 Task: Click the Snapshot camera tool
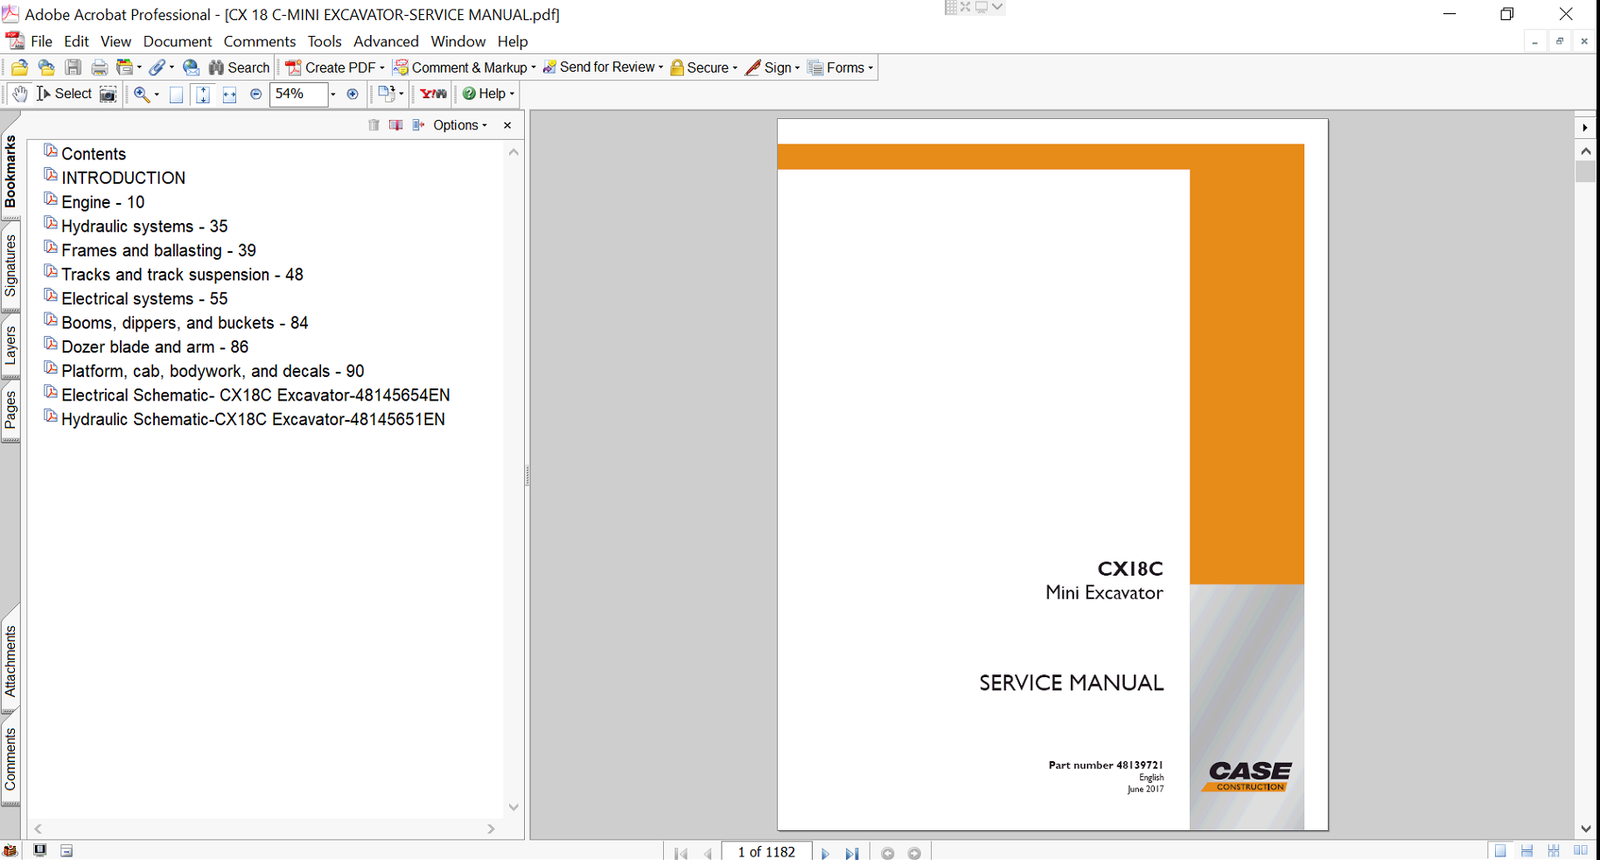click(x=108, y=94)
